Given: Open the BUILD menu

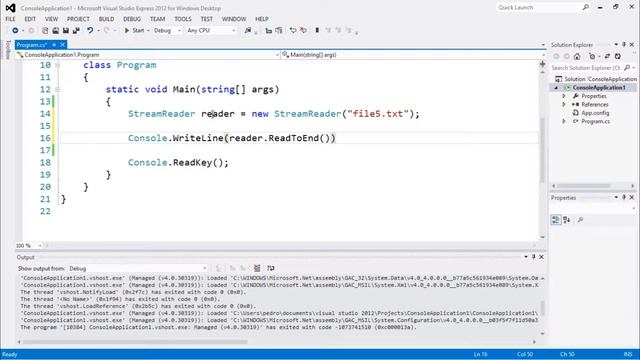Looking at the screenshot, I should coord(106,19).
